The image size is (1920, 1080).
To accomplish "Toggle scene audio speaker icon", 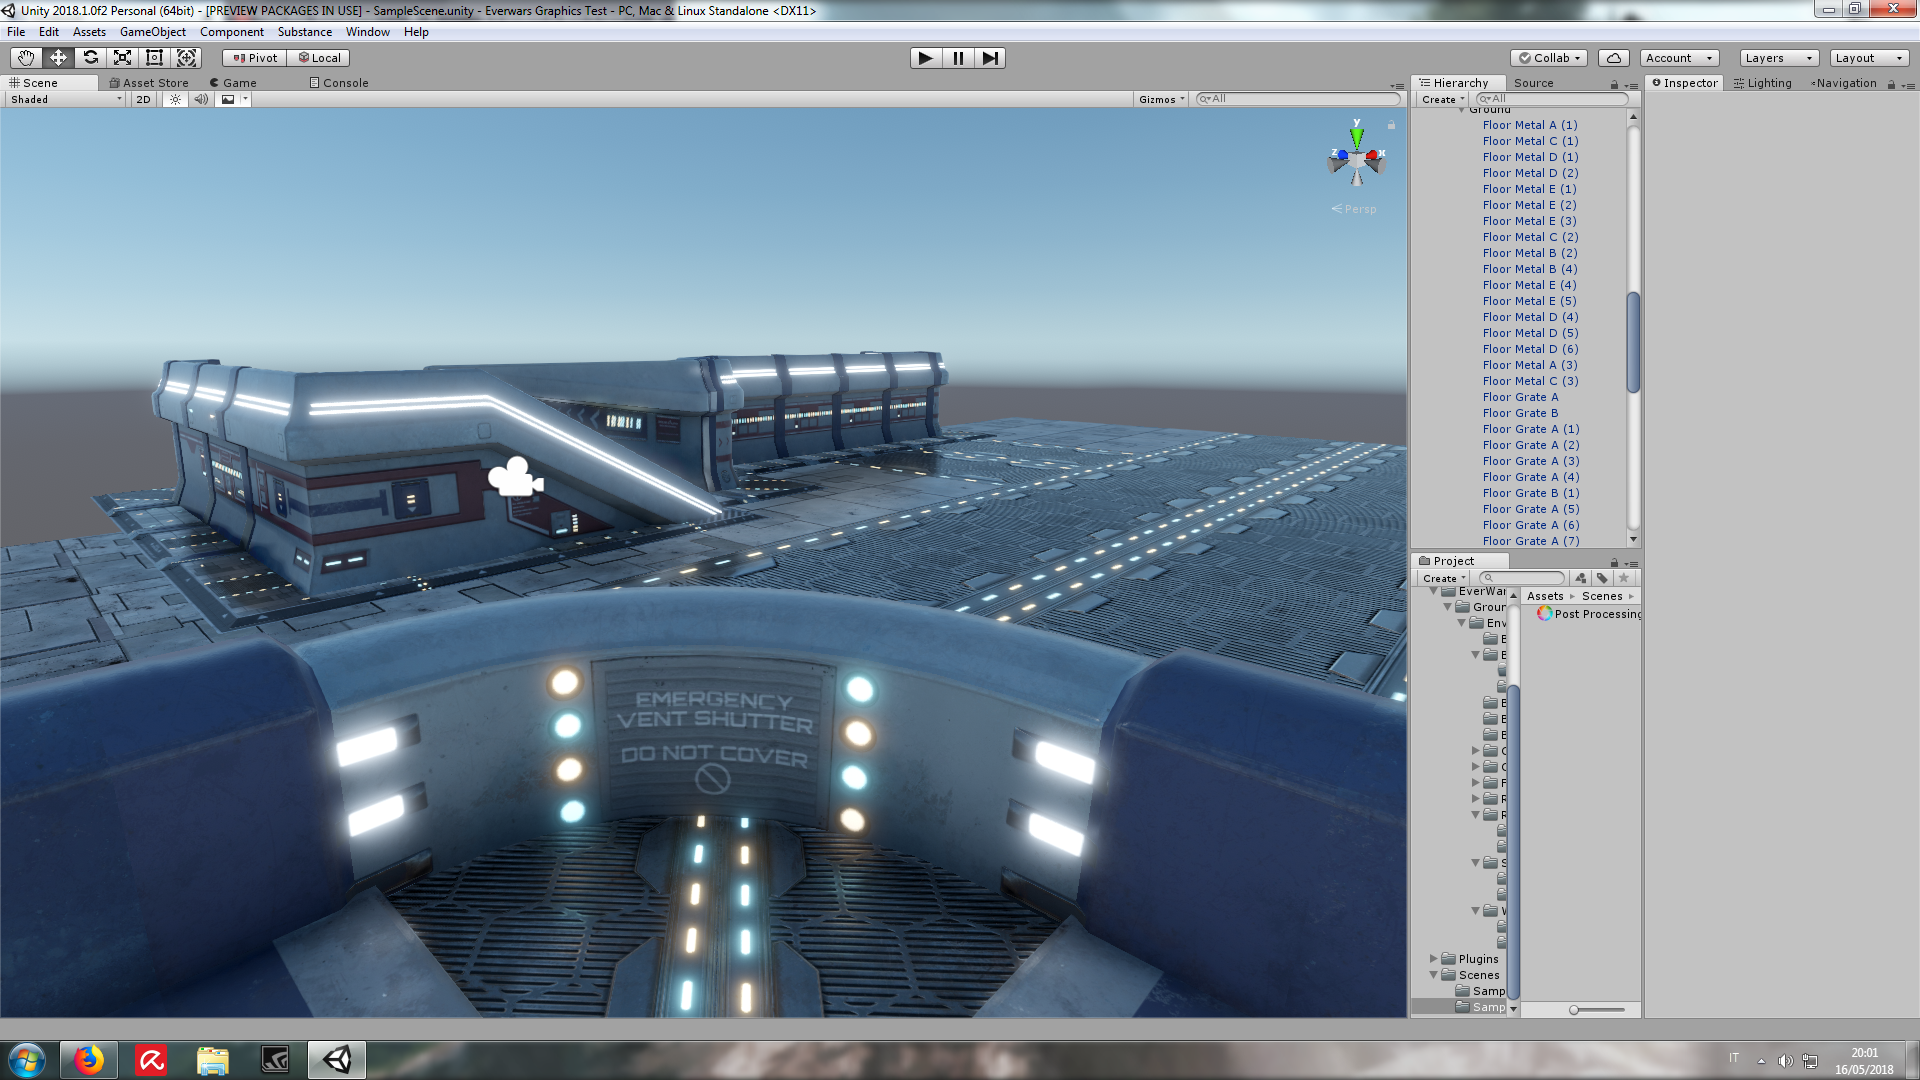I will [201, 99].
